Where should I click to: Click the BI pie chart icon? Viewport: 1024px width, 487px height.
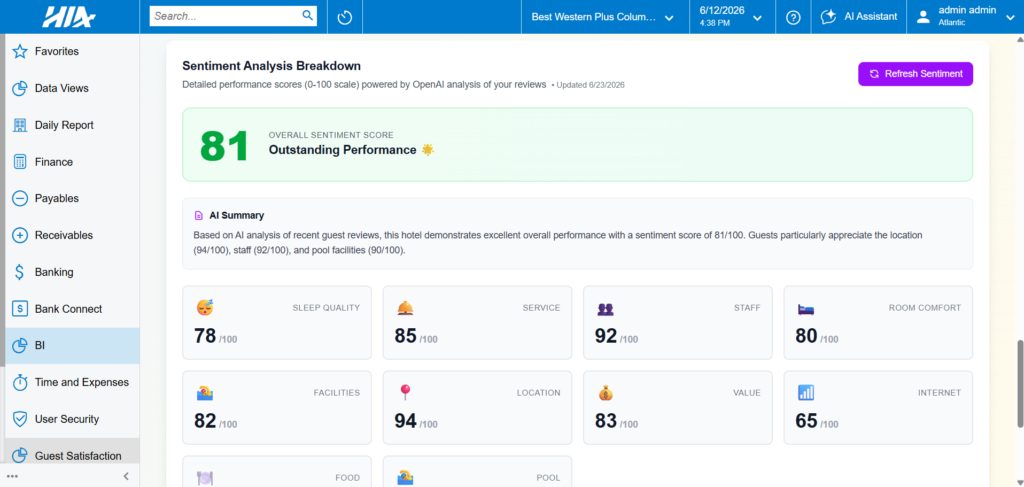point(20,345)
